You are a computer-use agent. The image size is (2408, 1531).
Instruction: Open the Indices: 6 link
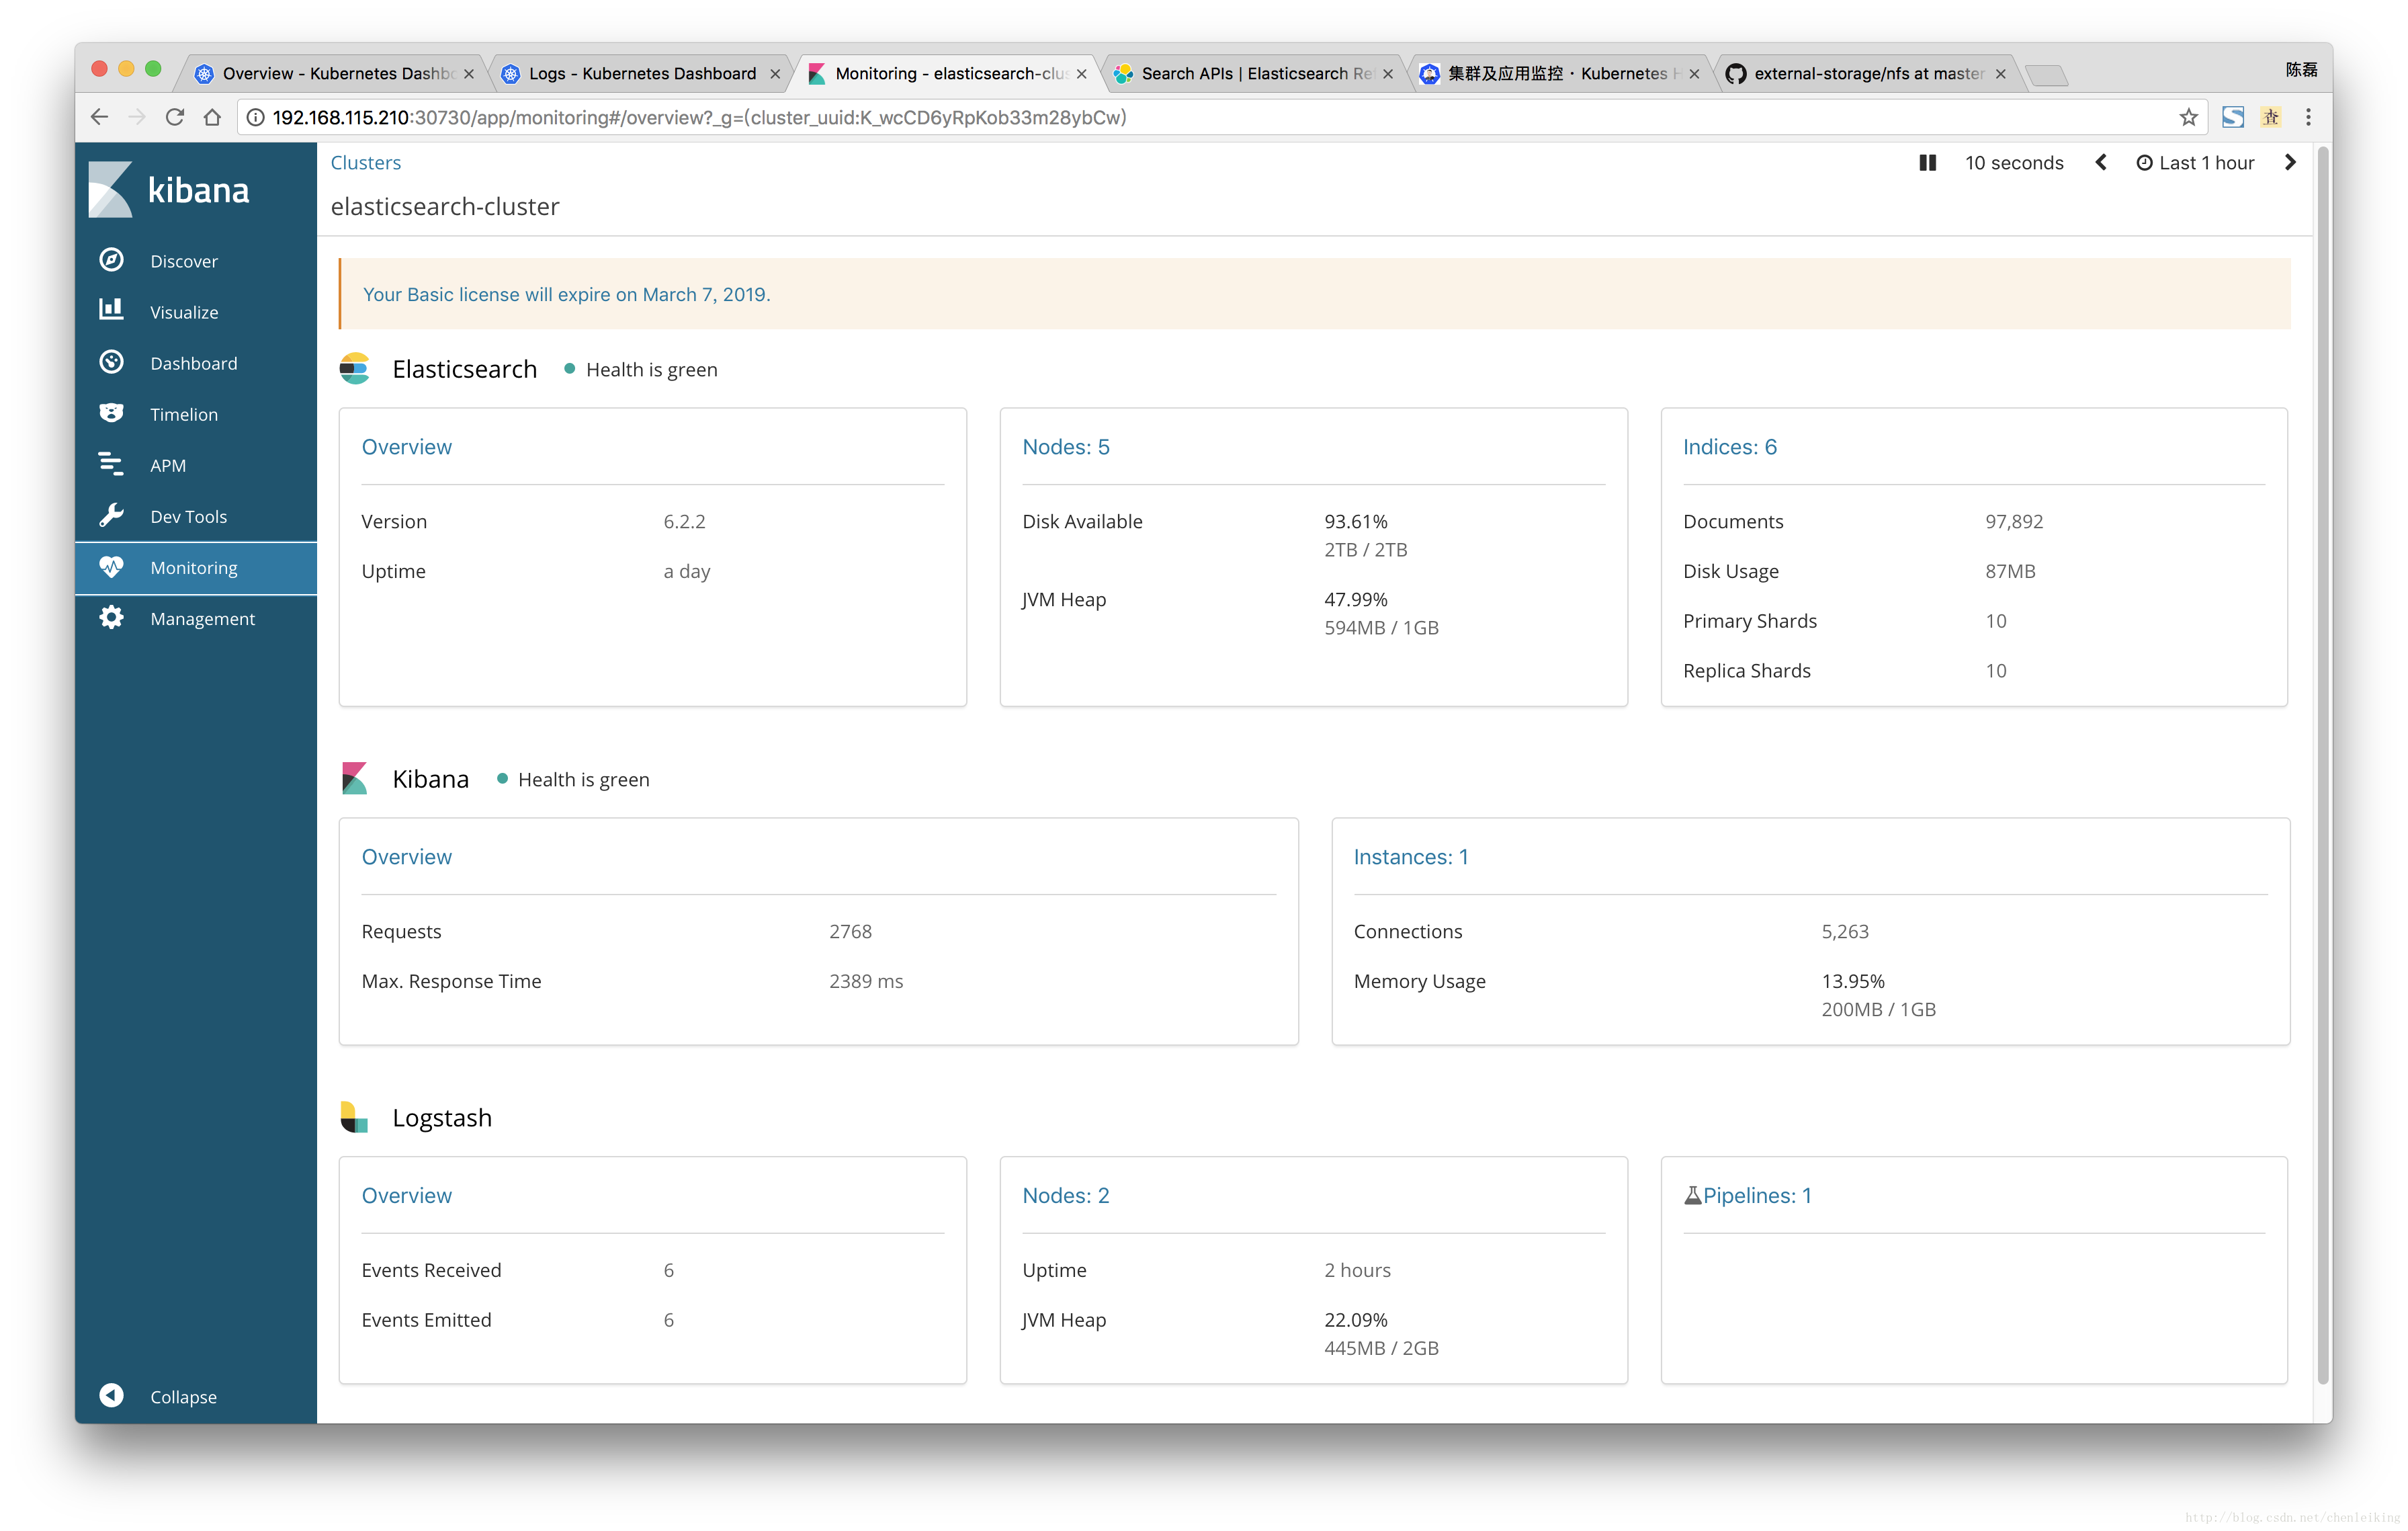[x=1729, y=447]
